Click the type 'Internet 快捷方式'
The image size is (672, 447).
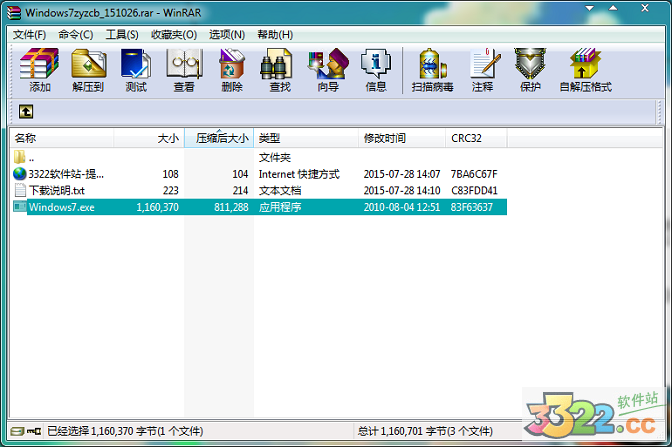tap(299, 174)
